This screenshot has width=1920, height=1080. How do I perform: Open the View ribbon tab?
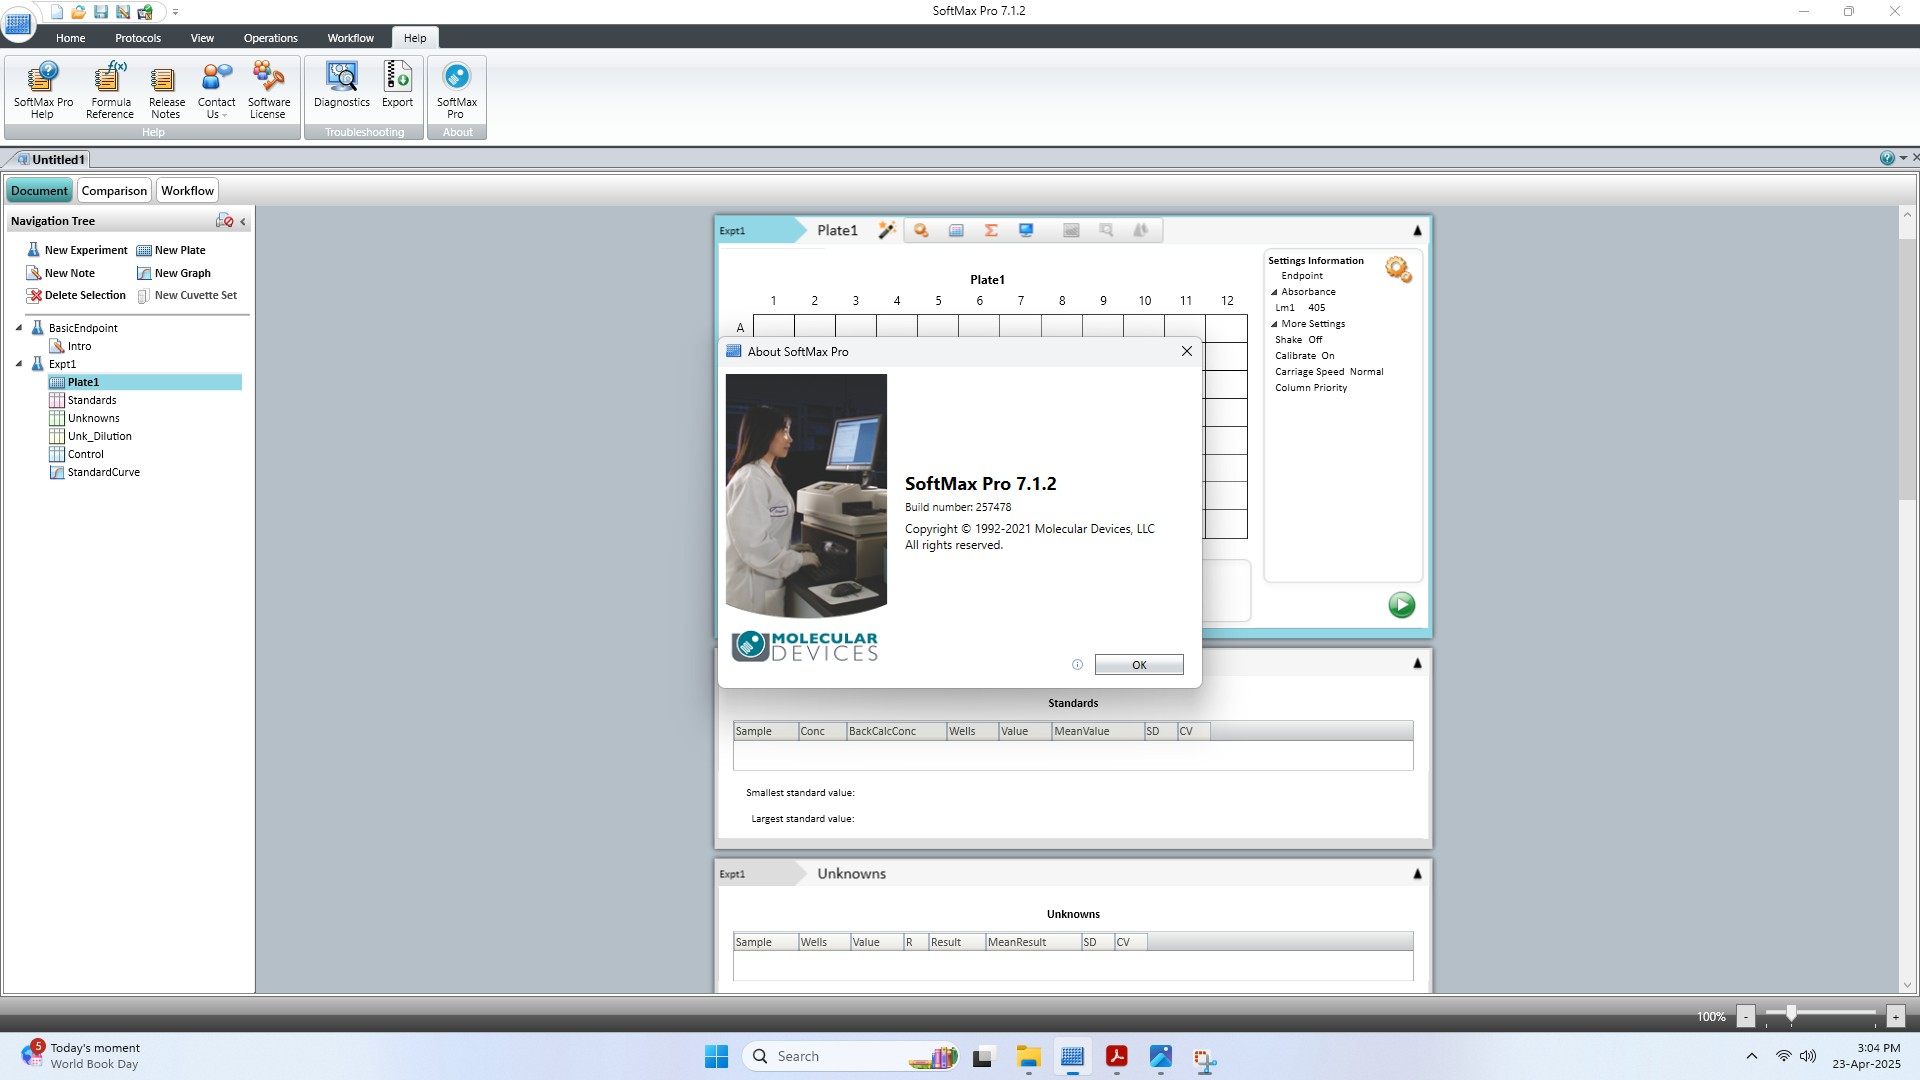[202, 38]
